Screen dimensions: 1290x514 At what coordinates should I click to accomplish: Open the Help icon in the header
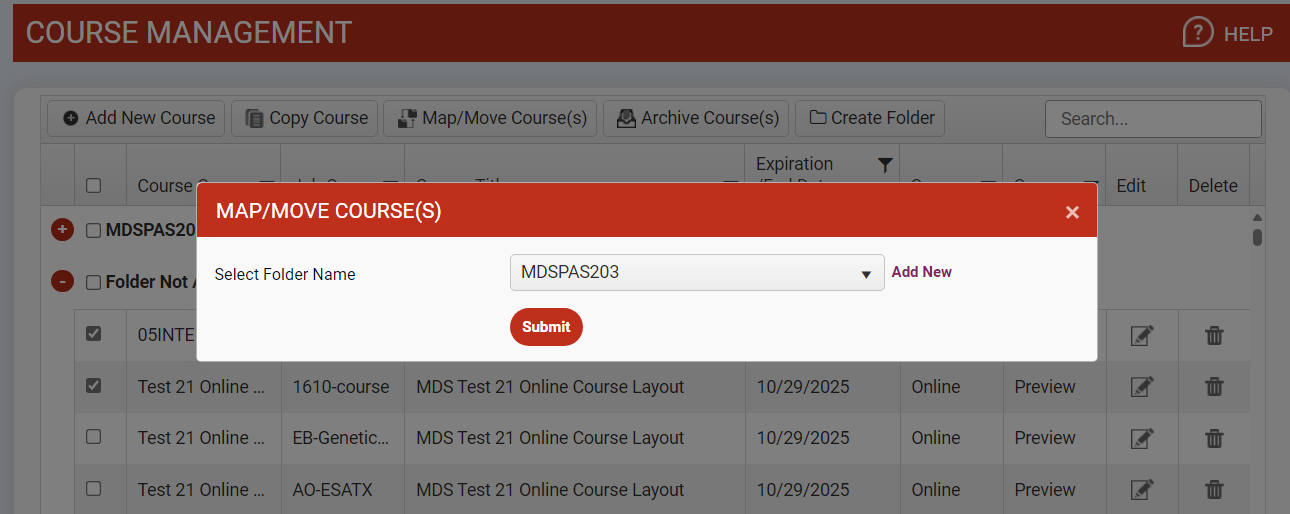coord(1198,33)
